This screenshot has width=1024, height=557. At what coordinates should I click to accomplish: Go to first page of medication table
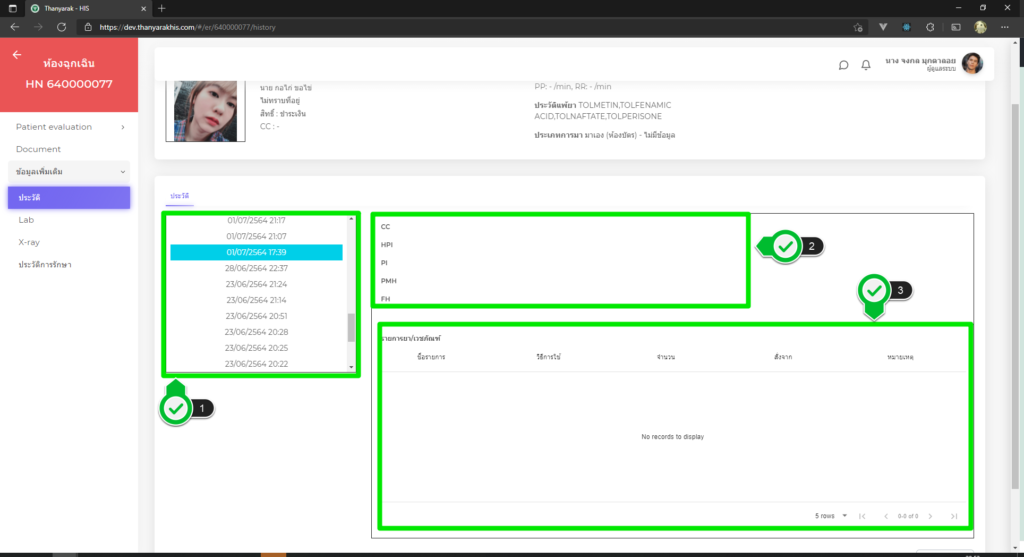[x=862, y=516]
